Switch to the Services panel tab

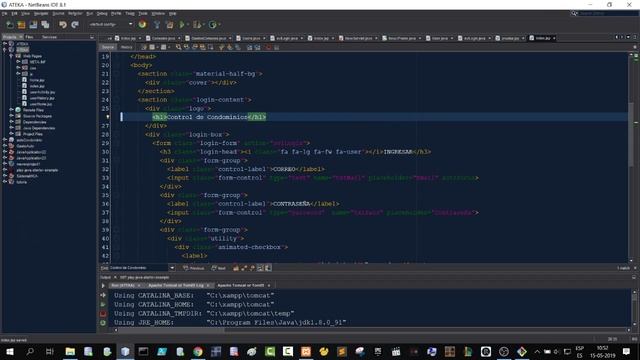point(49,37)
